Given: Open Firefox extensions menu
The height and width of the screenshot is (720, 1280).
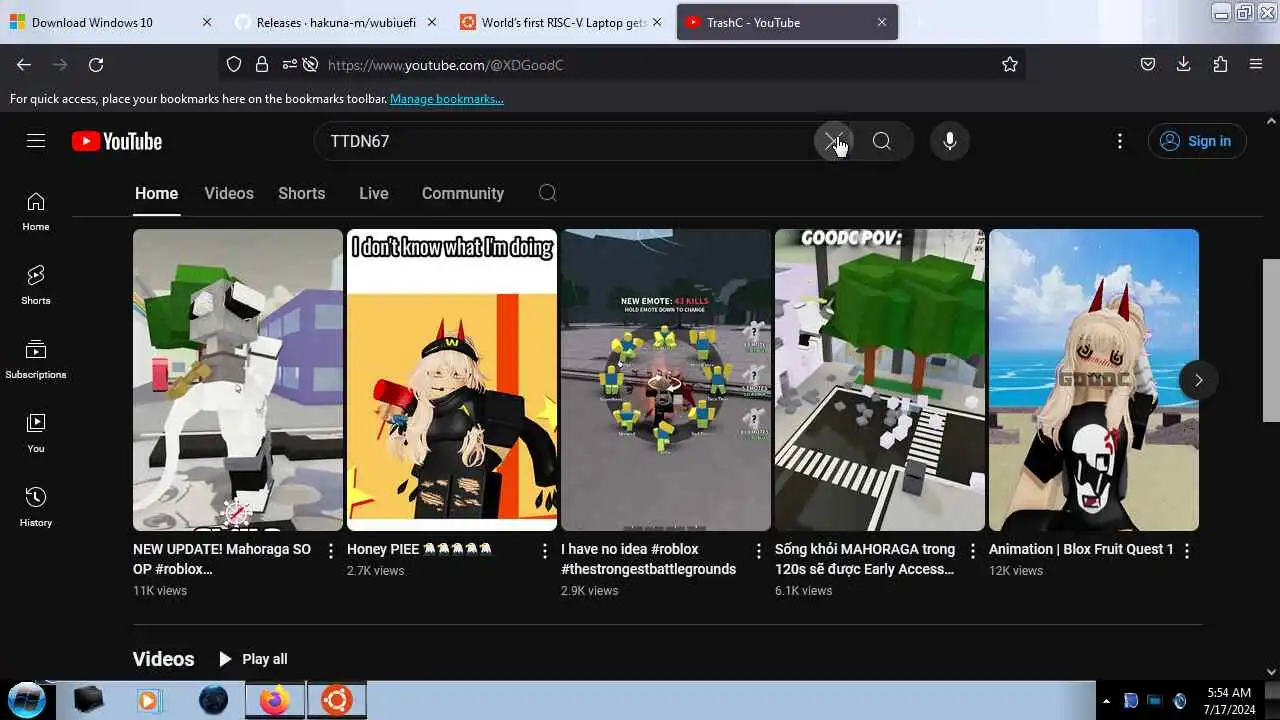Looking at the screenshot, I should [1220, 64].
